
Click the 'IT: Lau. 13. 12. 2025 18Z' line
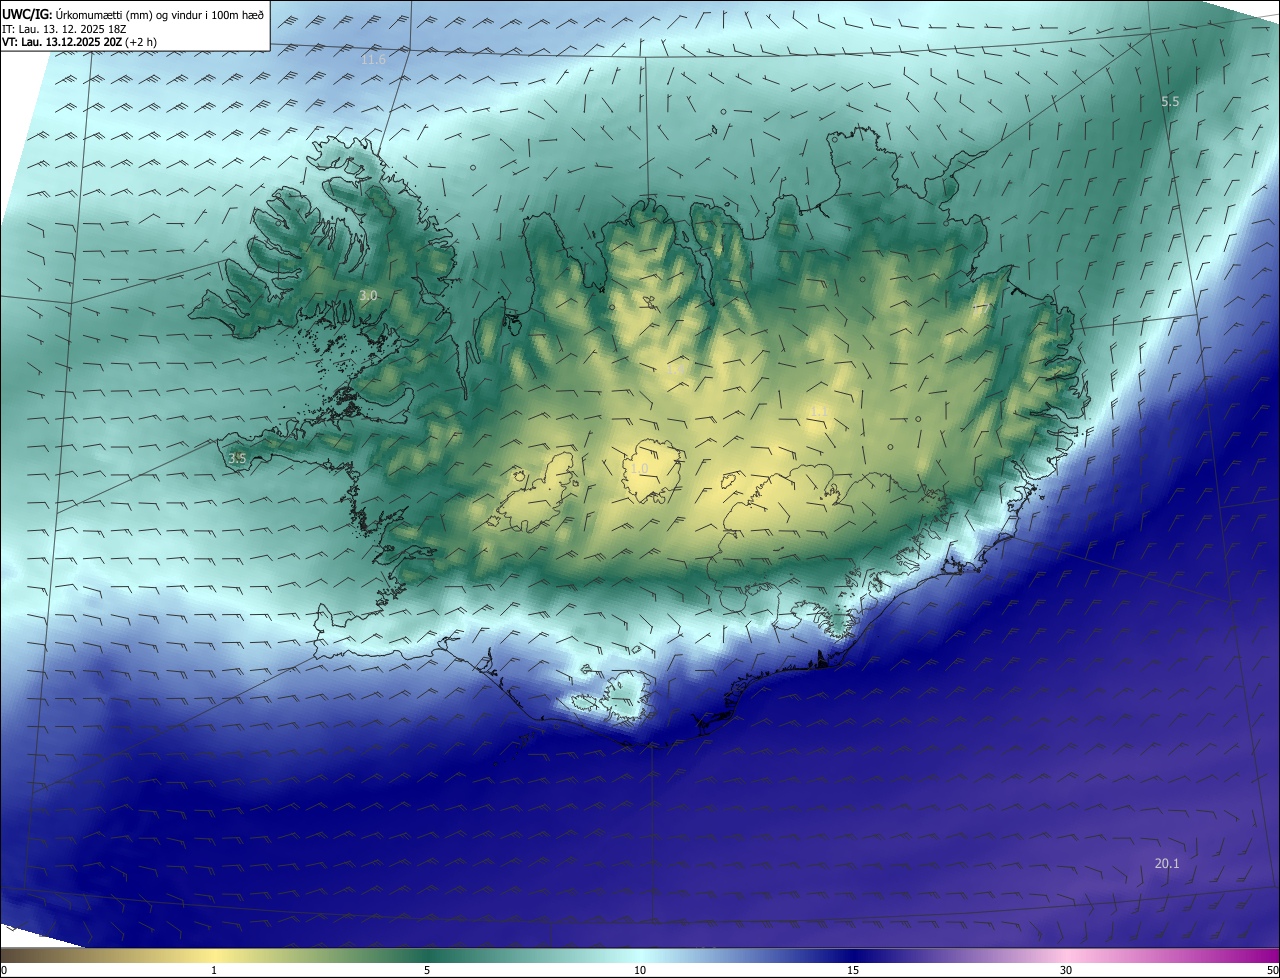(x=64, y=29)
